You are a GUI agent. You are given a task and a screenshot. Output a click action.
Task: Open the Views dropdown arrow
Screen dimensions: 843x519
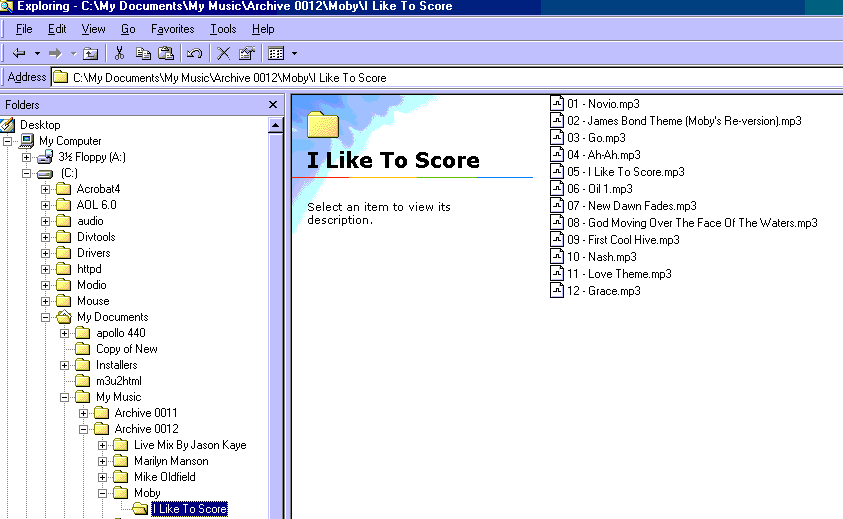pos(294,53)
